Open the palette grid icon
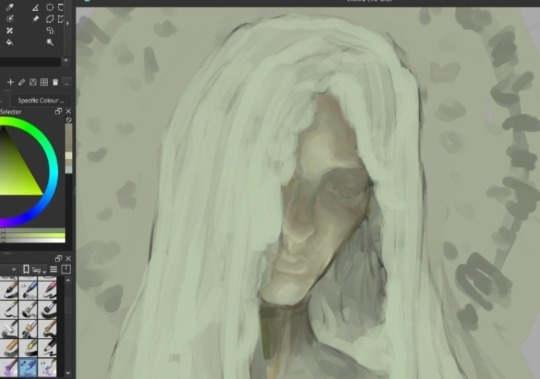Image resolution: width=540 pixels, height=379 pixels. tap(44, 82)
